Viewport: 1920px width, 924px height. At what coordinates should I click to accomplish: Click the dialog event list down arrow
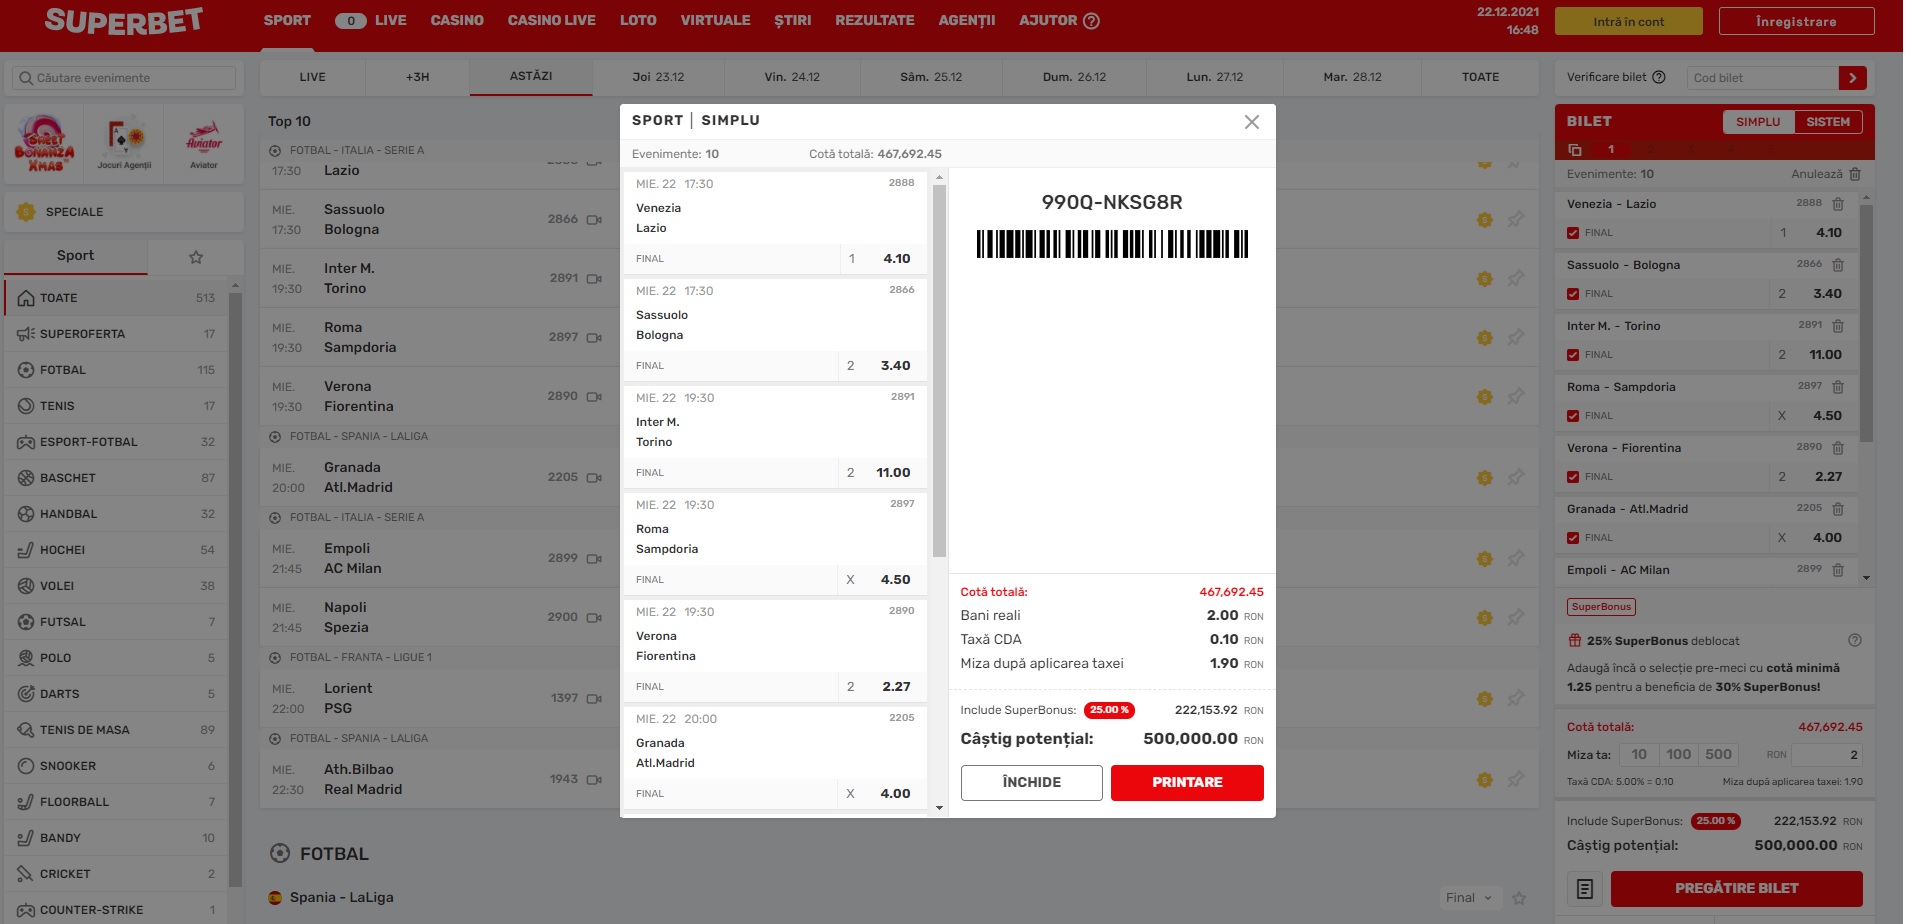point(939,808)
